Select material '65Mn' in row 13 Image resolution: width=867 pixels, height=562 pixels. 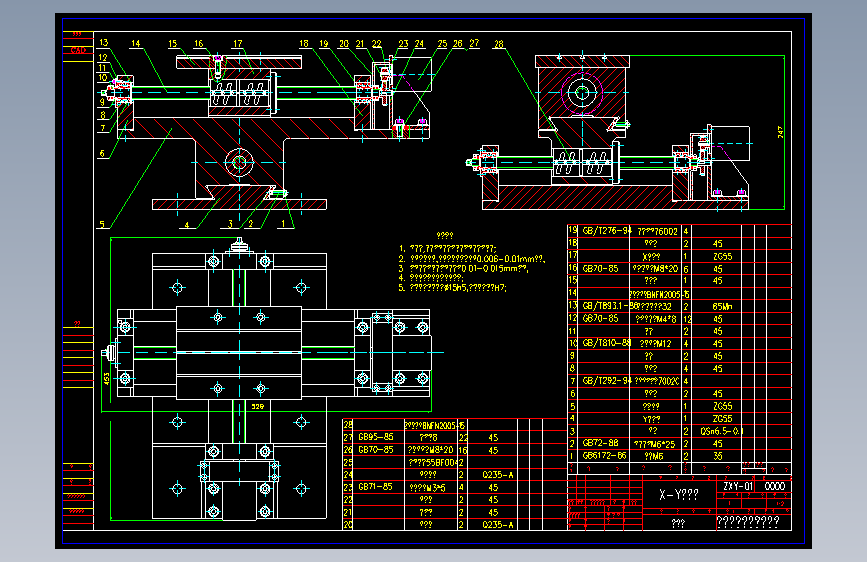pyautogui.click(x=722, y=306)
